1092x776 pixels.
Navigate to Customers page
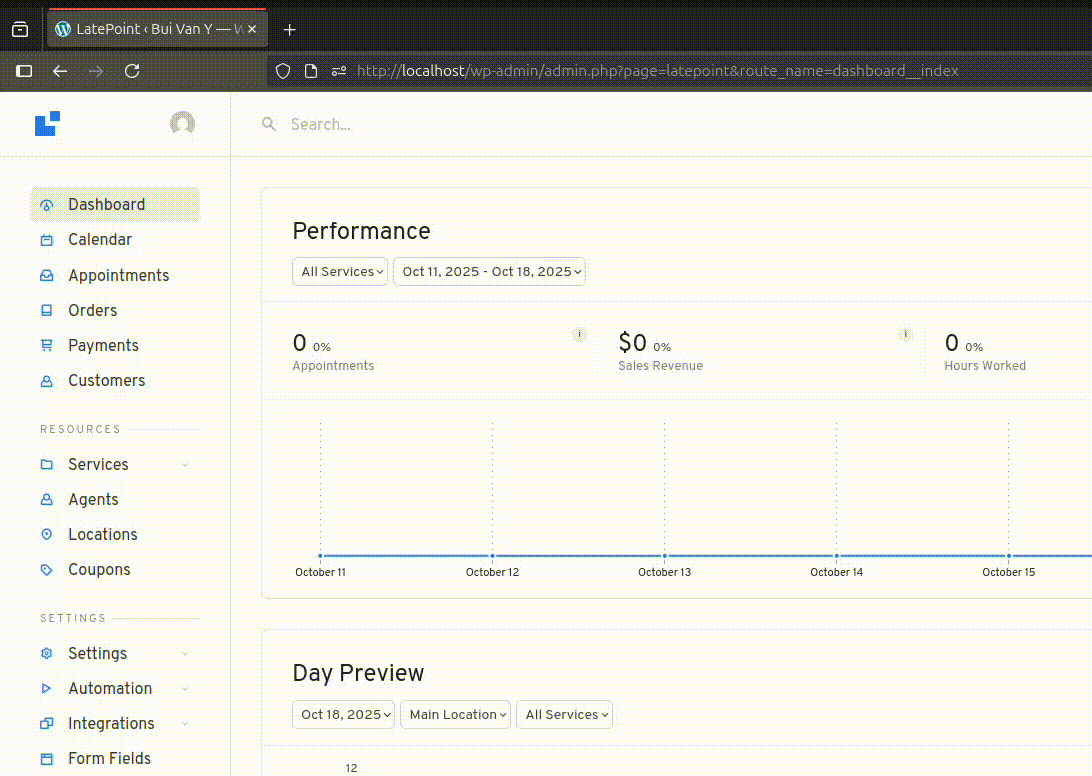point(106,380)
